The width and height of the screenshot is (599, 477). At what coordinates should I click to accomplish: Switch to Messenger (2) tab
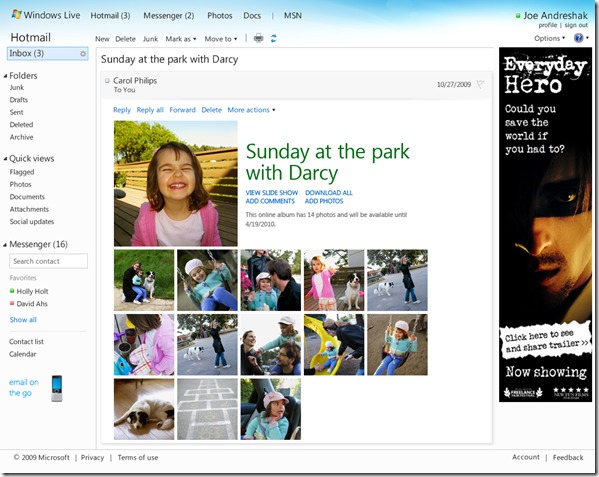tap(168, 16)
